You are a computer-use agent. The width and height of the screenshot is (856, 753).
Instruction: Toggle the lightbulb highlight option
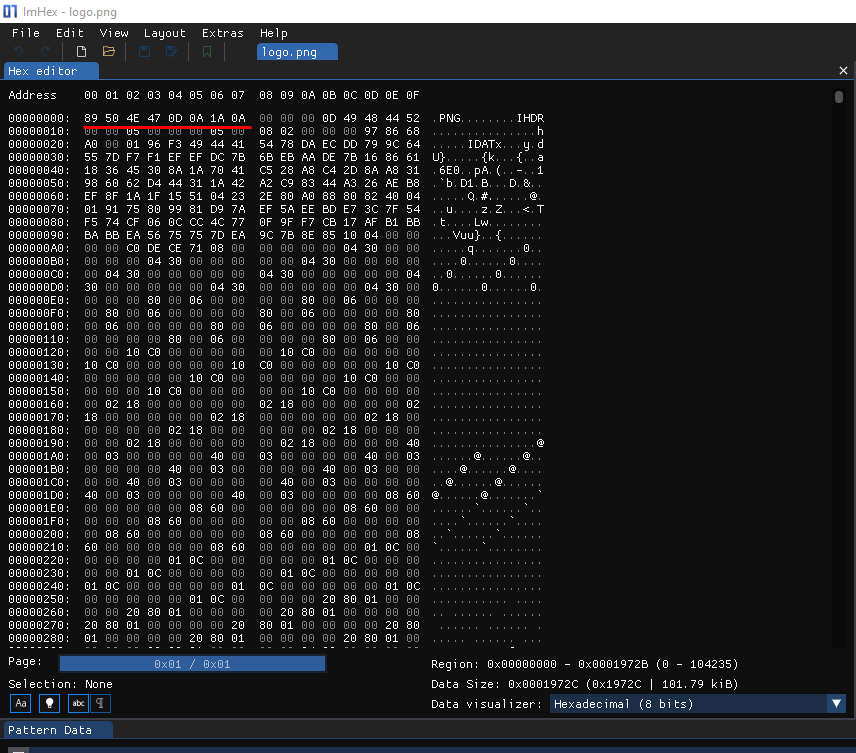[x=48, y=703]
